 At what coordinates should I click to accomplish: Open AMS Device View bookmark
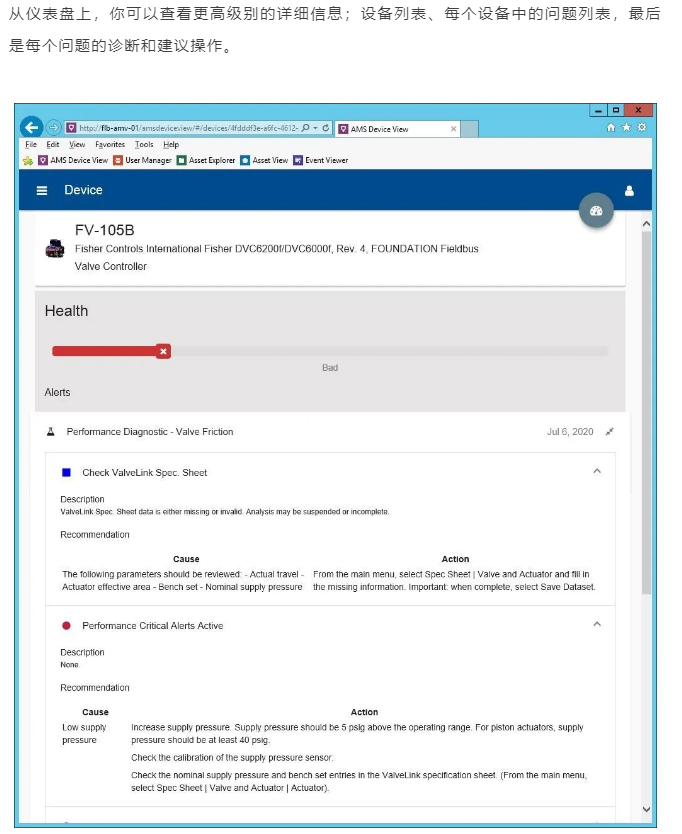(x=73, y=160)
